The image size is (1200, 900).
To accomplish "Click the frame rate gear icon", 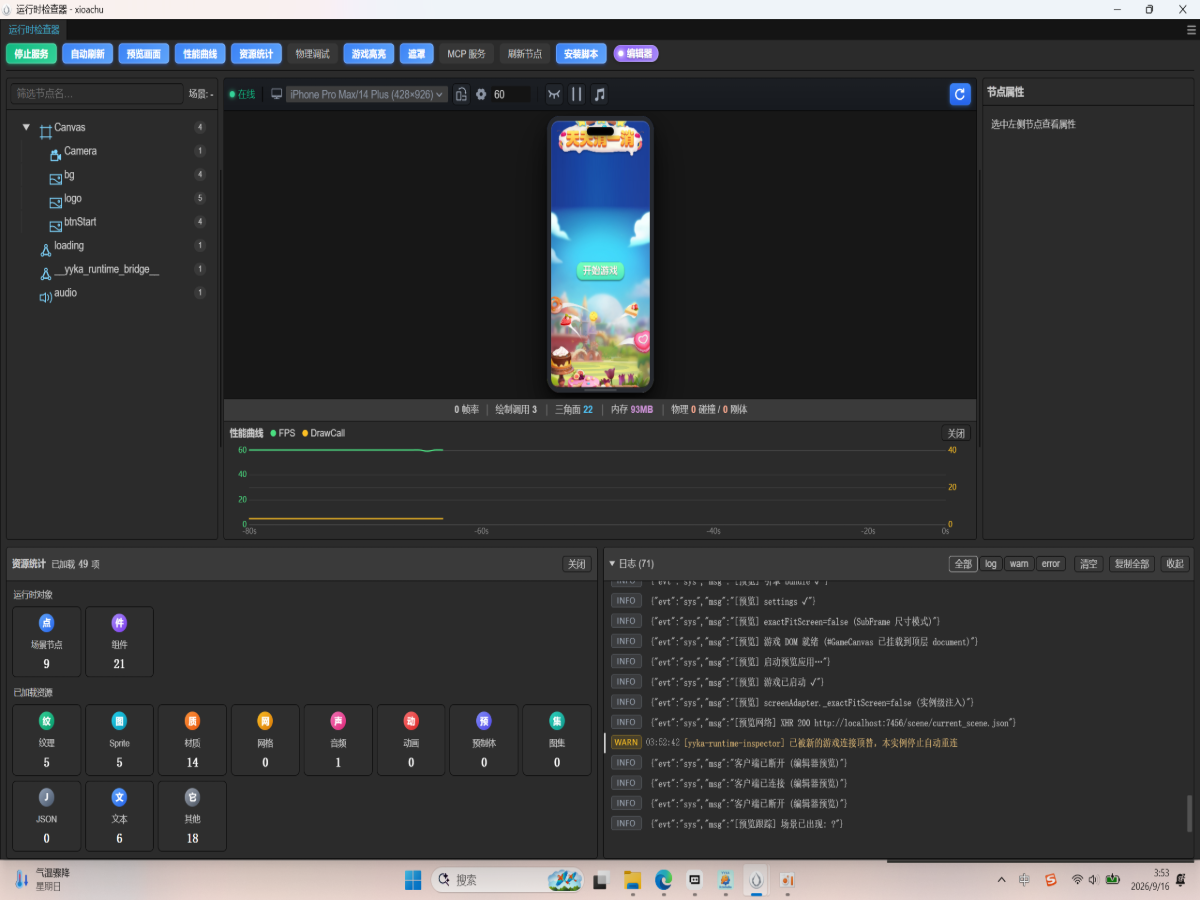I will coord(481,94).
